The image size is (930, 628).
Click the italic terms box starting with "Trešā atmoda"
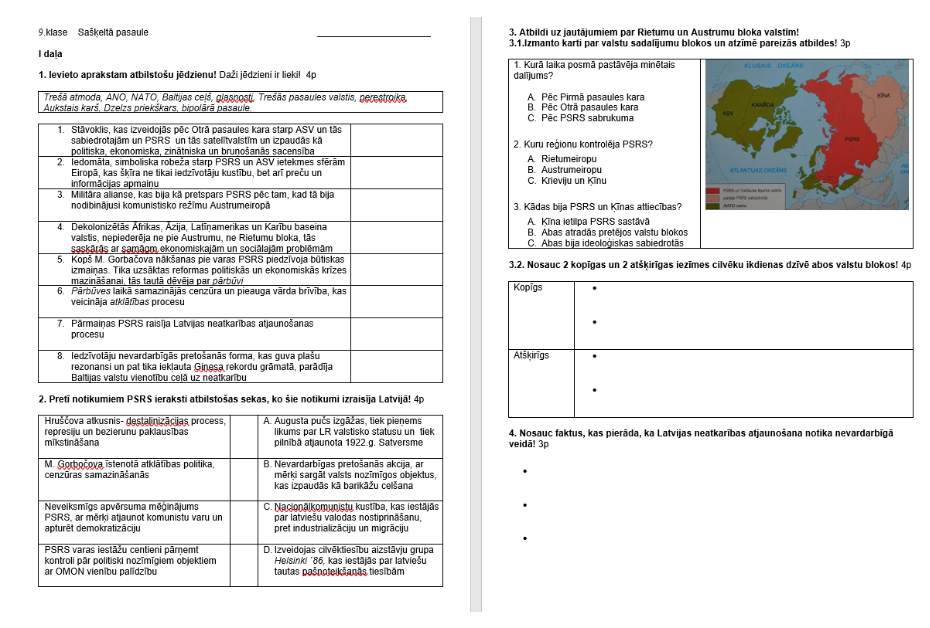240,102
